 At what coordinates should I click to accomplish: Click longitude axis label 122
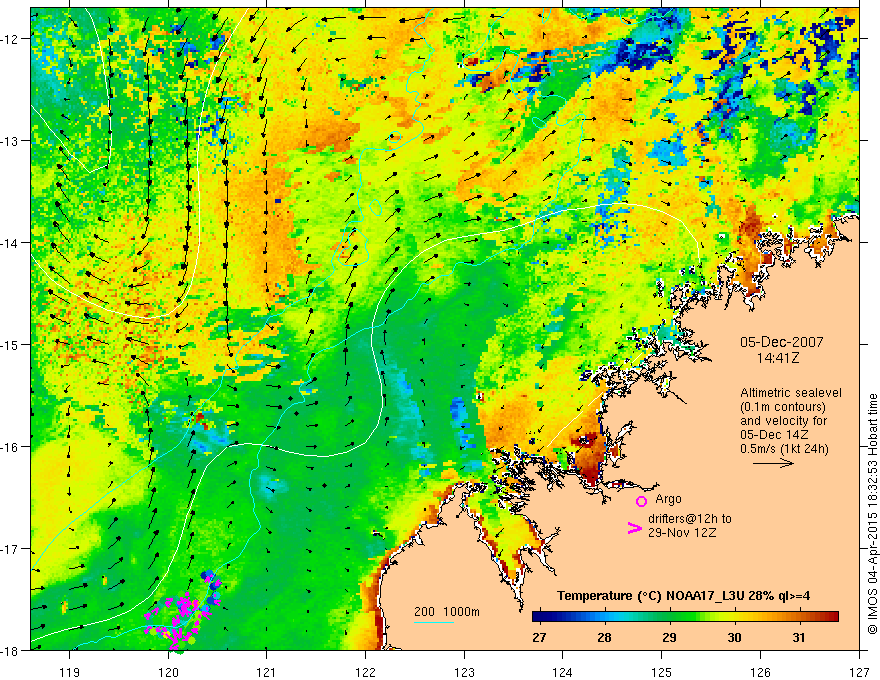click(x=365, y=672)
